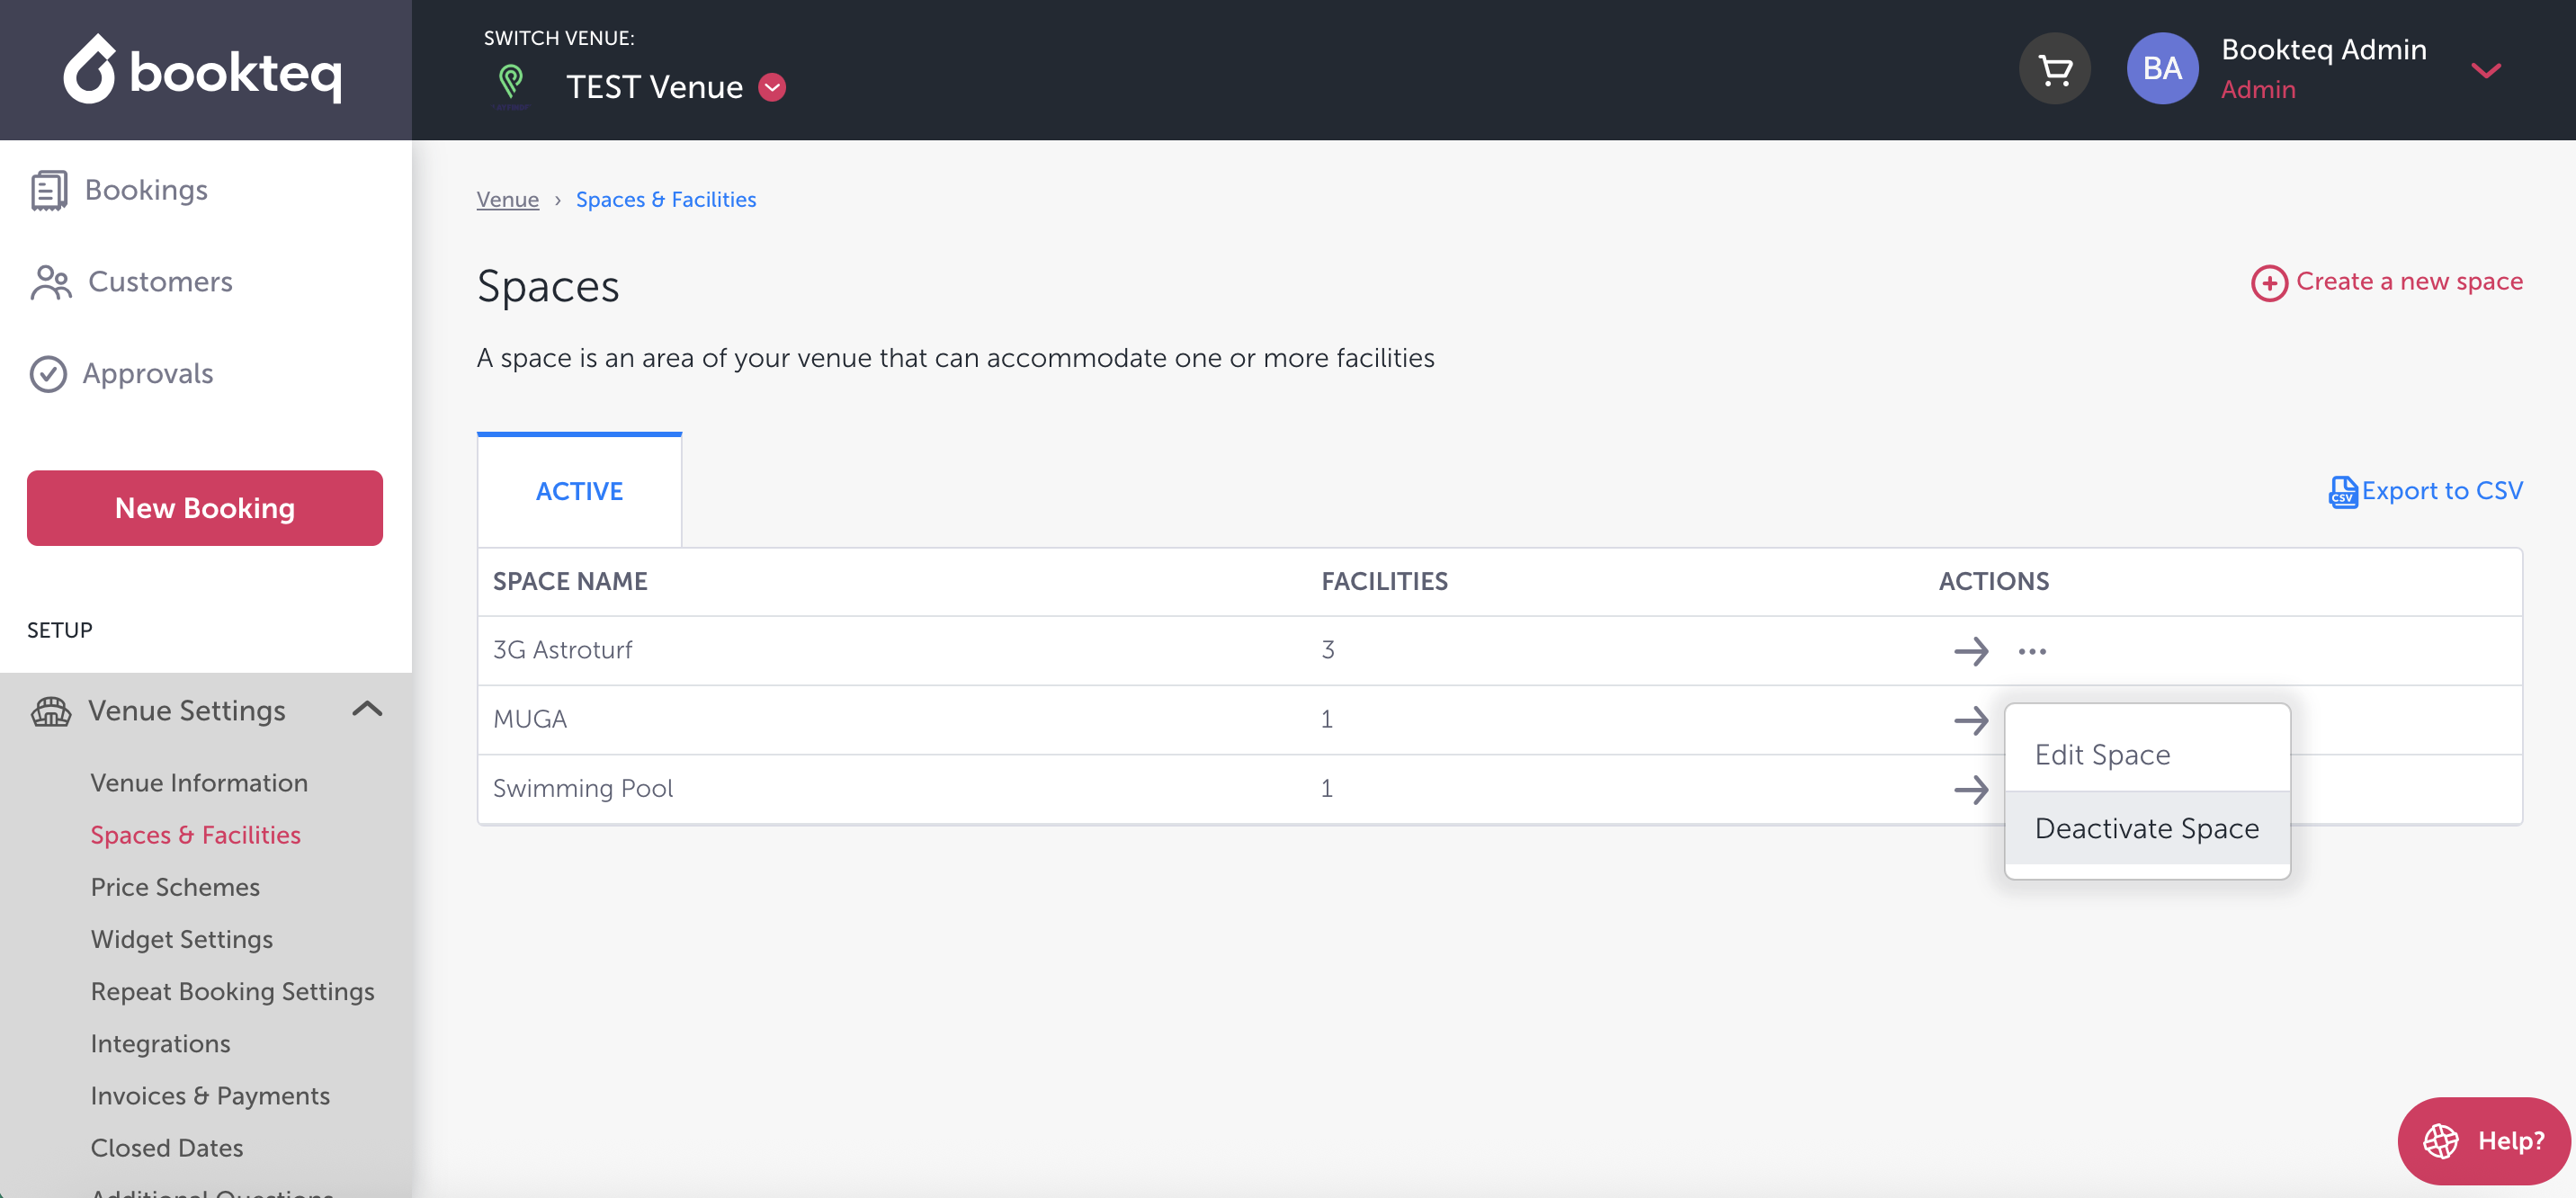Go to Price Schemes in sidebar
The height and width of the screenshot is (1198, 2576).
pyautogui.click(x=175, y=887)
